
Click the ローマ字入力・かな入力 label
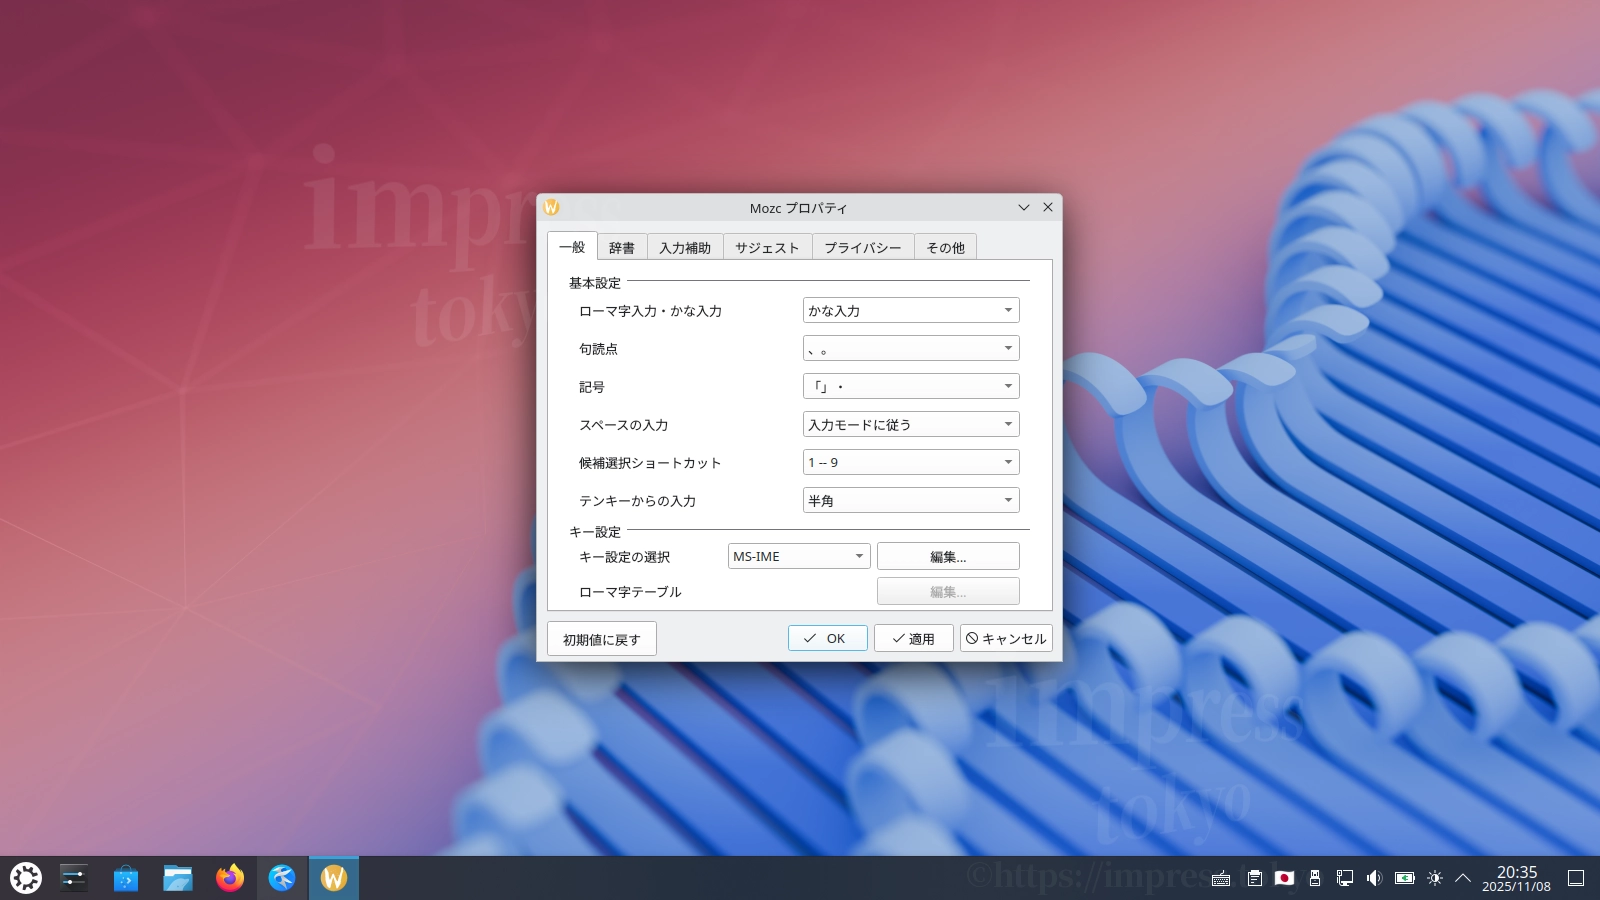(650, 311)
